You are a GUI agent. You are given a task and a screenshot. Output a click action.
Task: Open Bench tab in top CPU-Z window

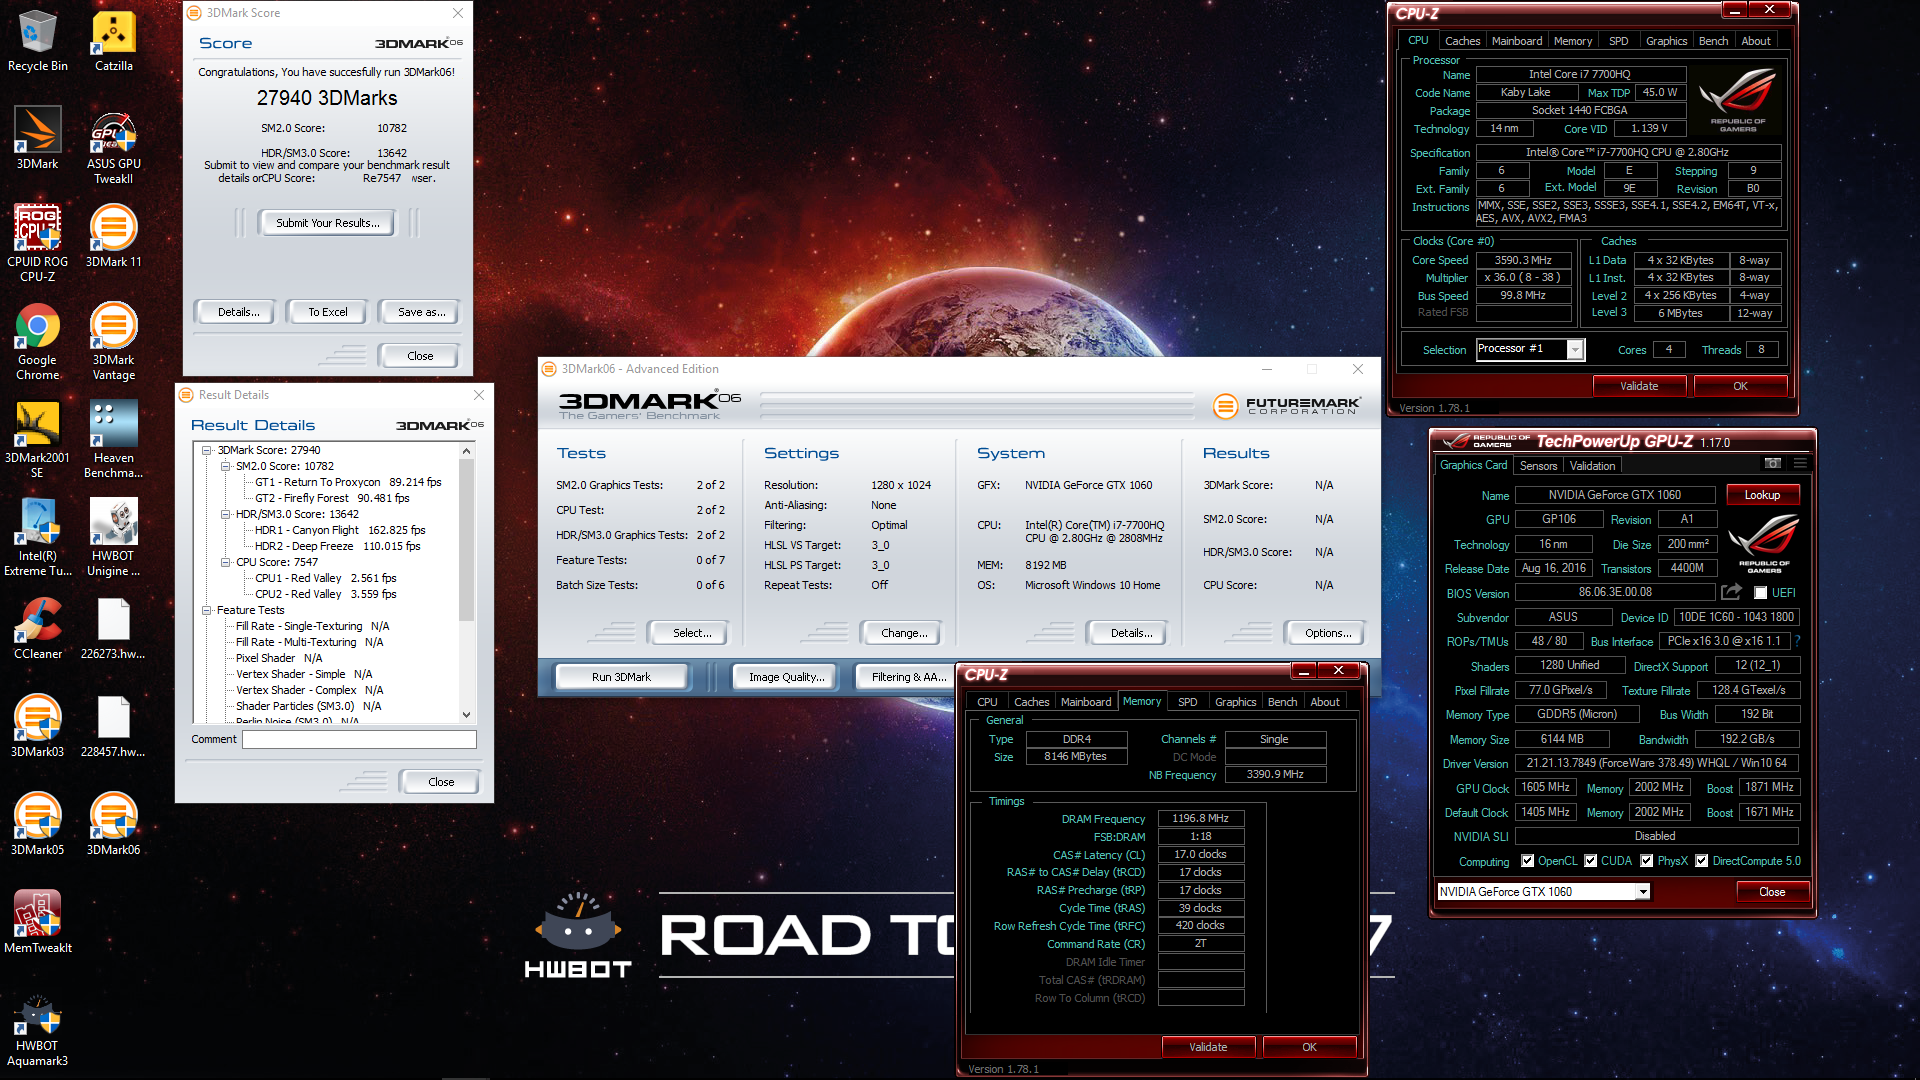pos(1713,41)
